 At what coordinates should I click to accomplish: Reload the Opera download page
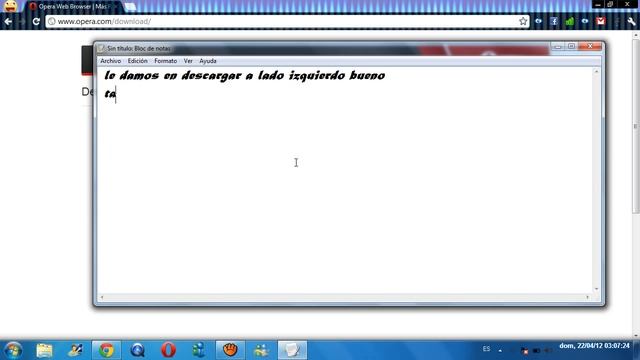36,21
